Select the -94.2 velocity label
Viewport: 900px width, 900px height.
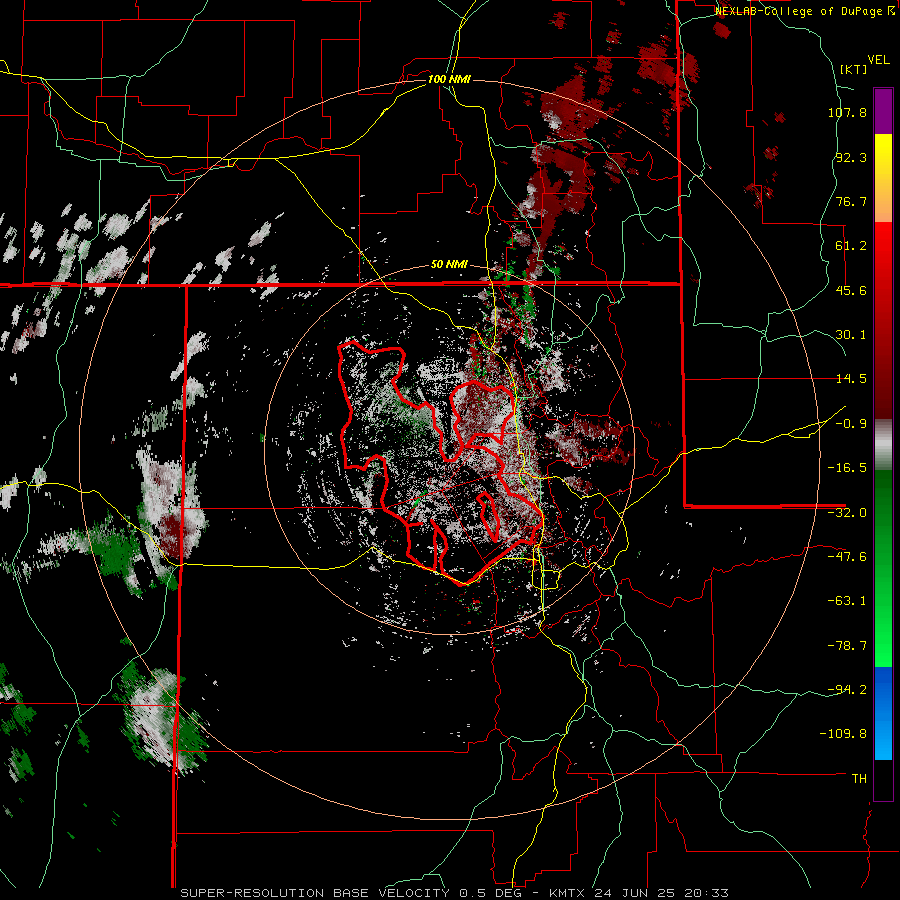click(x=847, y=689)
